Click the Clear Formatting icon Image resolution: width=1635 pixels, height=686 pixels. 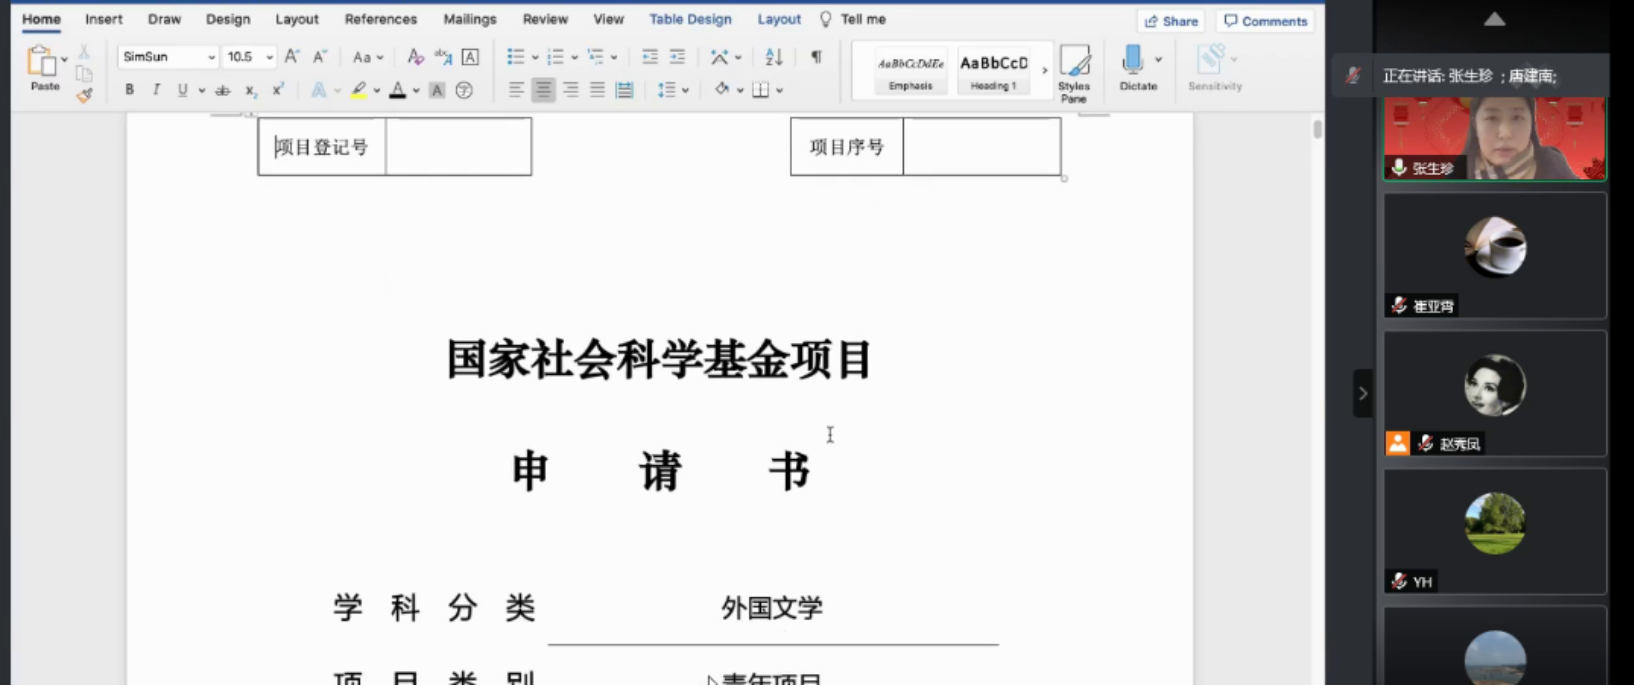(x=415, y=57)
